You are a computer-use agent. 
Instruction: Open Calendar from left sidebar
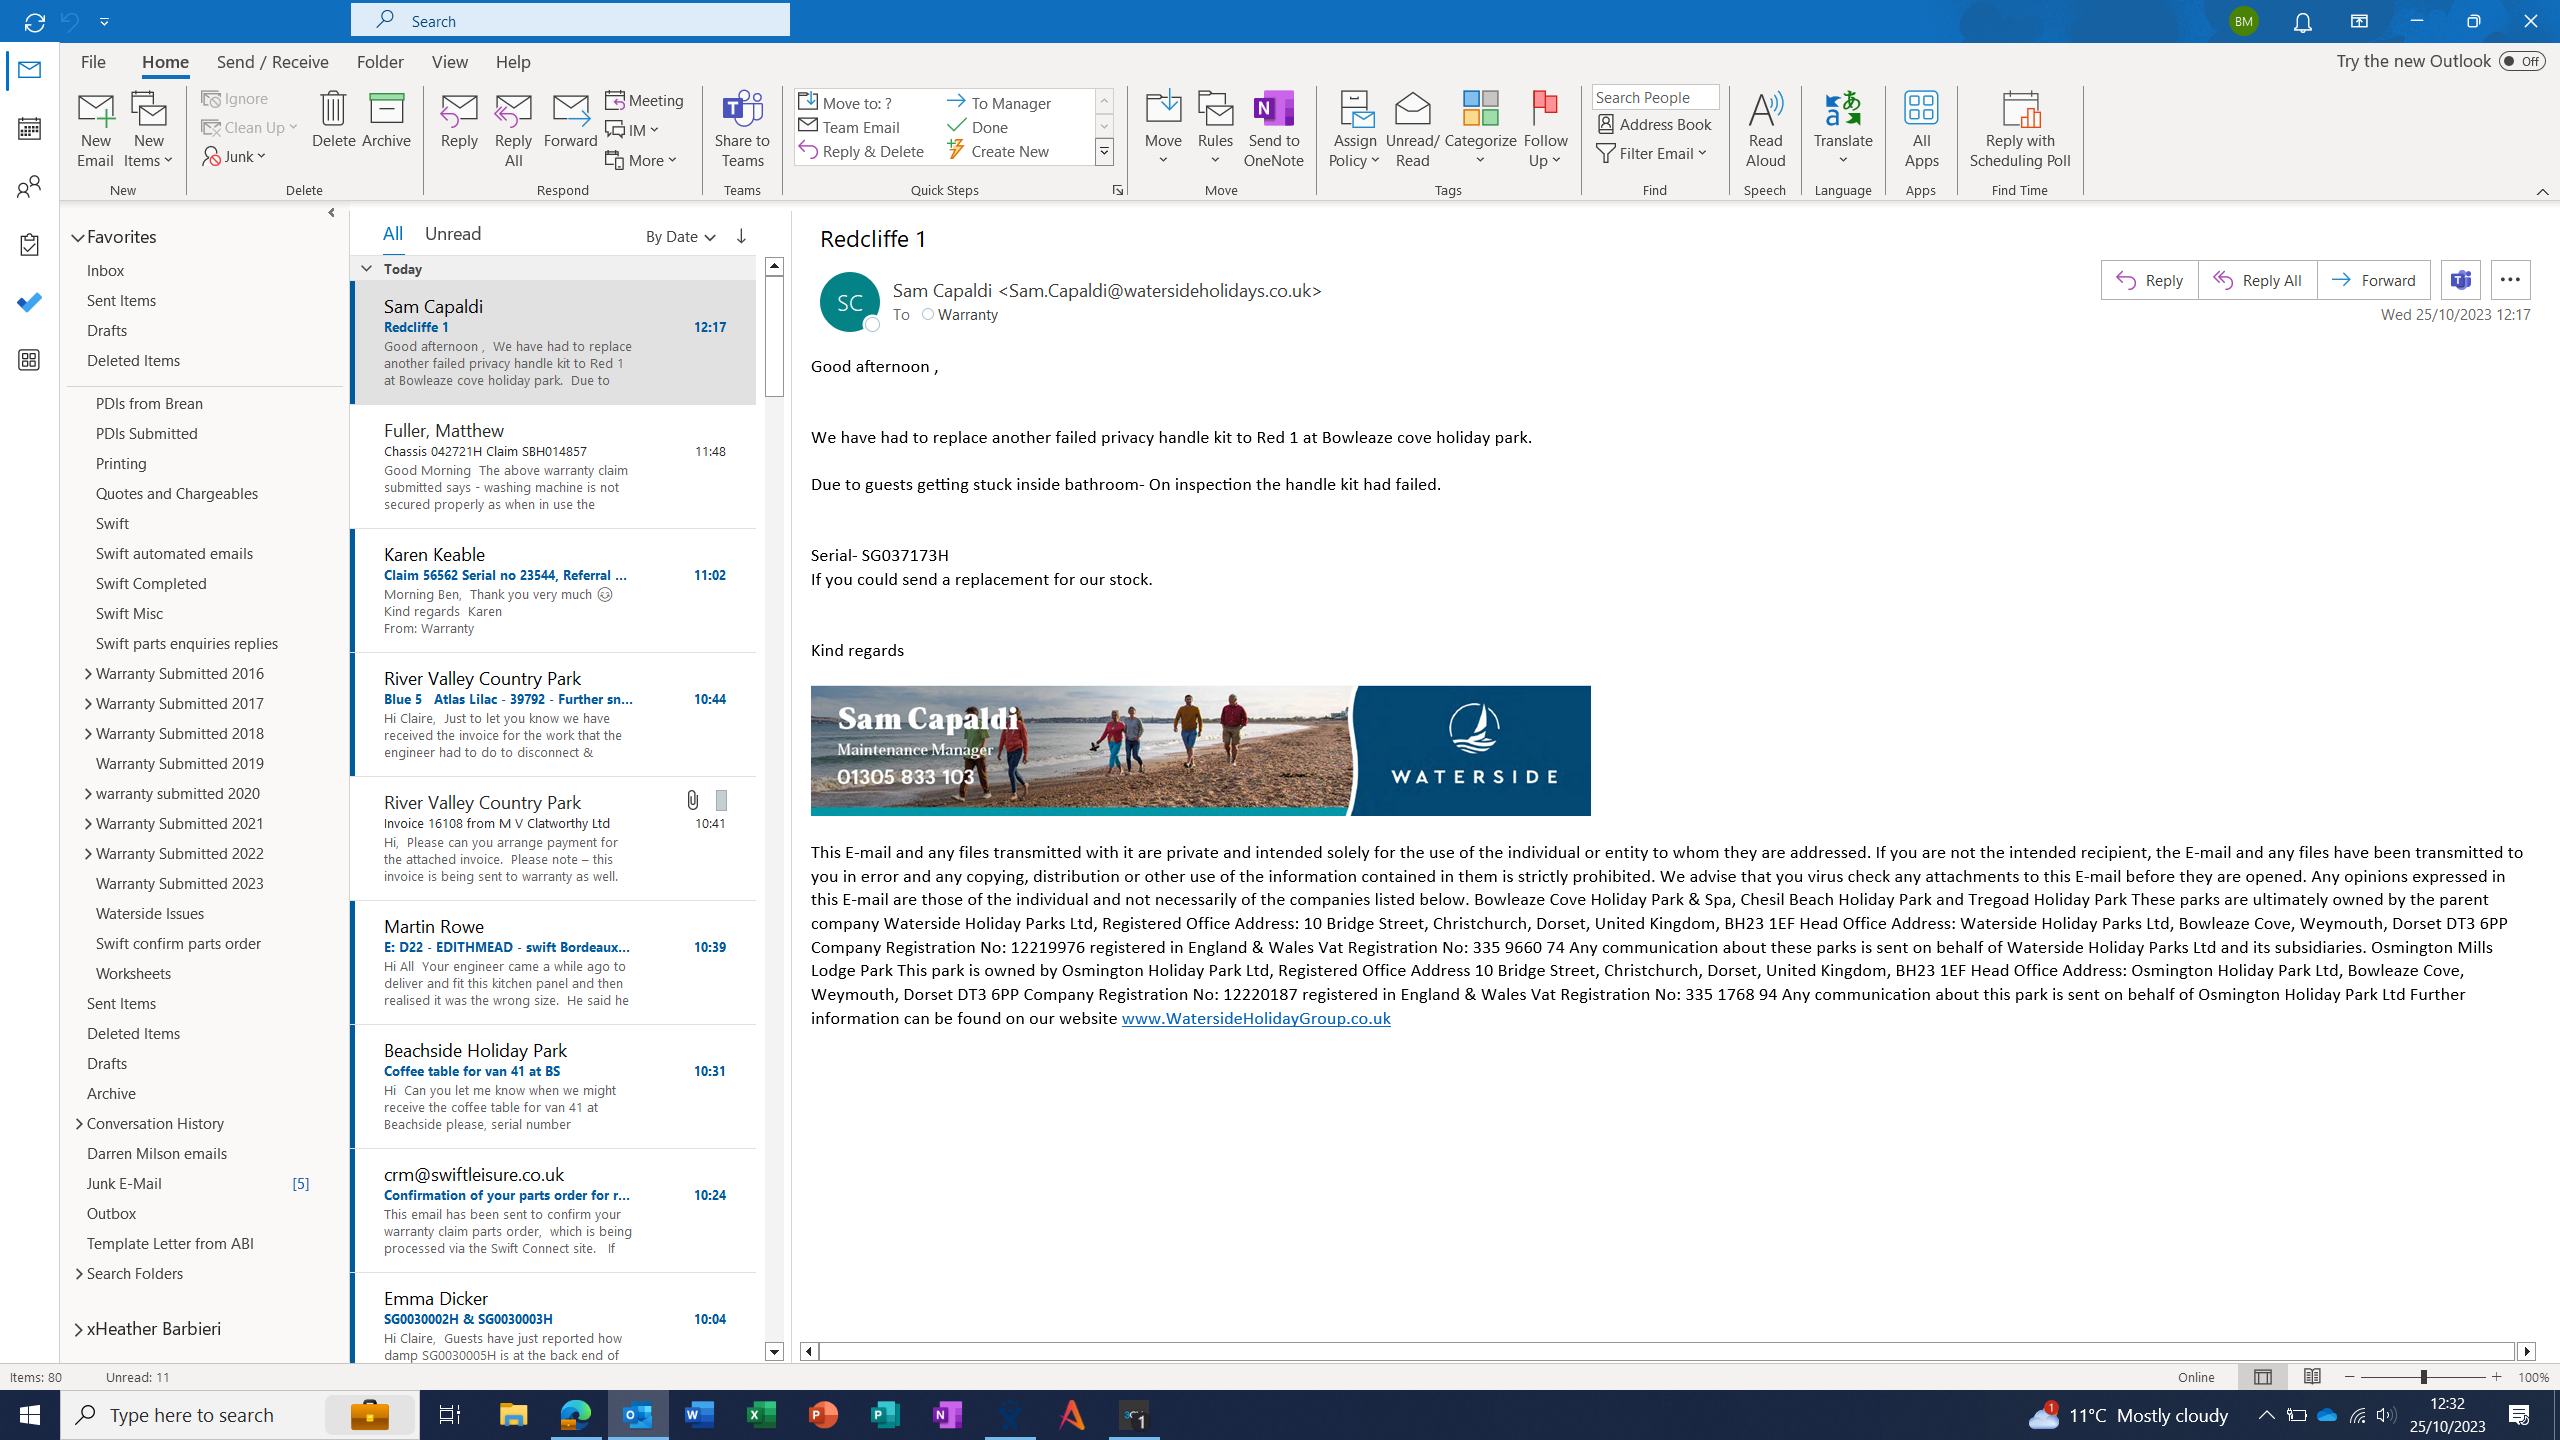coord(29,128)
